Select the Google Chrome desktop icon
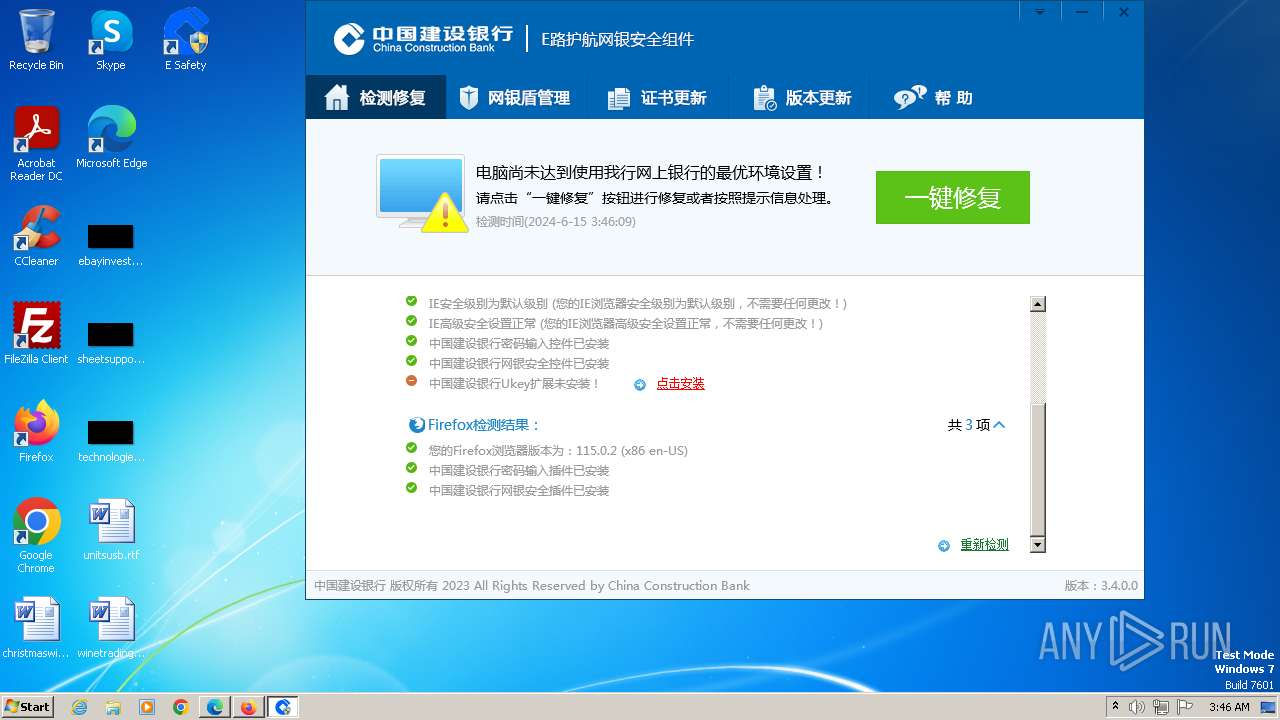 (x=36, y=536)
